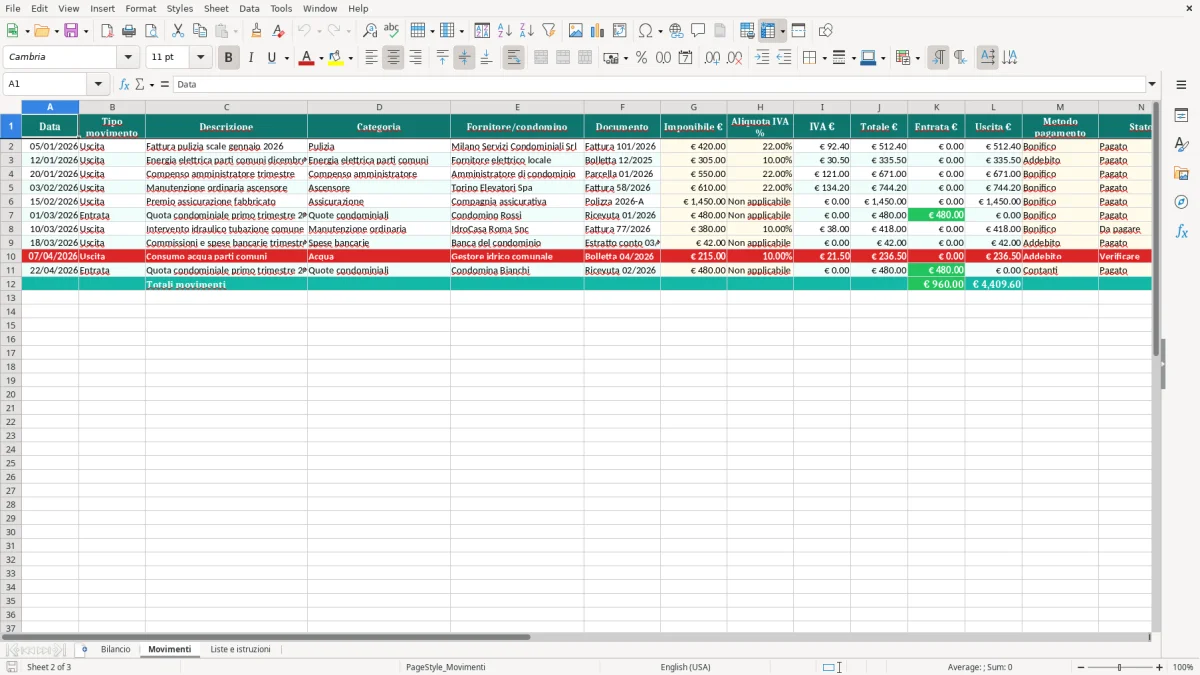Open background color dropdown arrow
The width and height of the screenshot is (1200, 675).
coord(350,58)
